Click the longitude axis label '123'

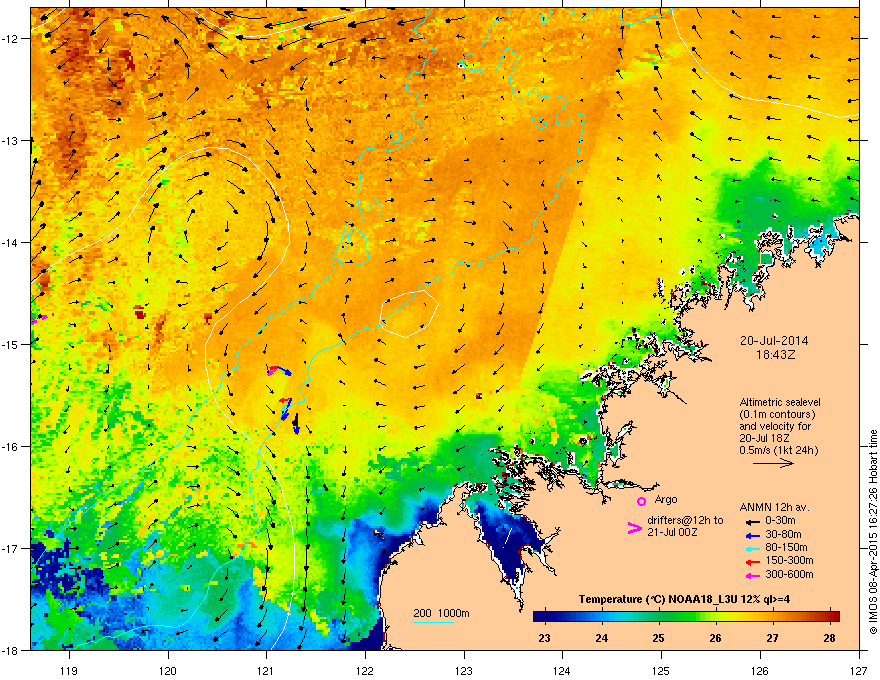[x=464, y=670]
